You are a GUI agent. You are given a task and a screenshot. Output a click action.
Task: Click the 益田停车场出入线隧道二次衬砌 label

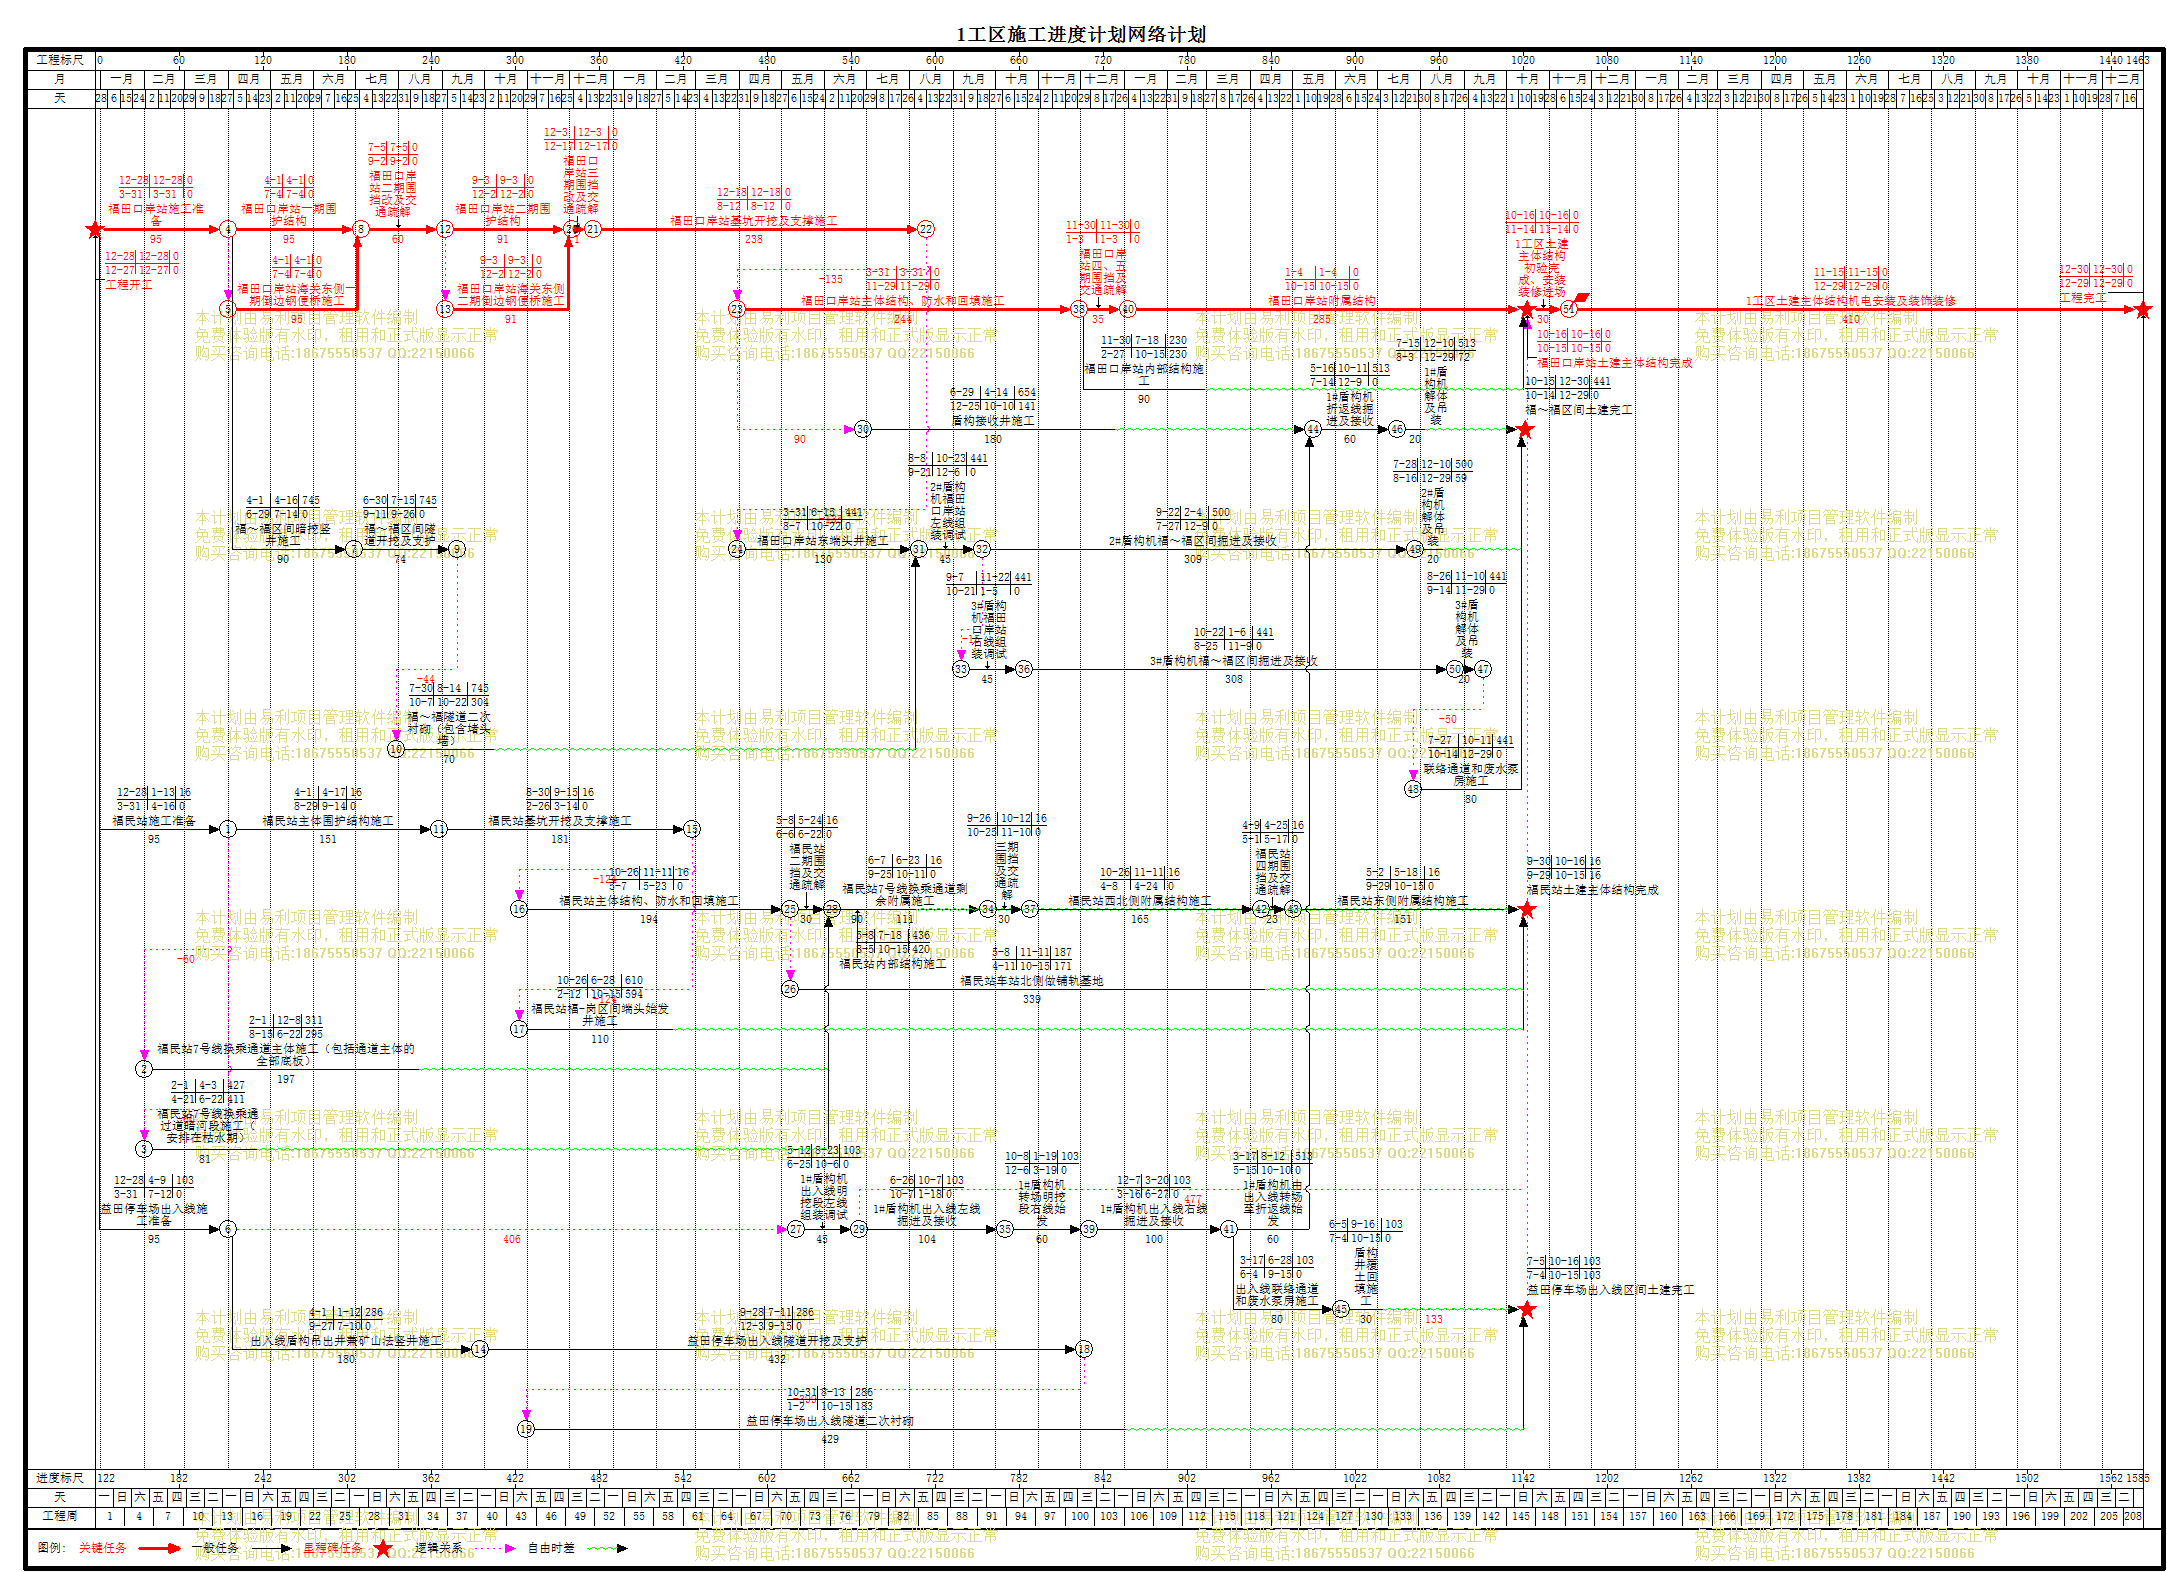tap(830, 1421)
